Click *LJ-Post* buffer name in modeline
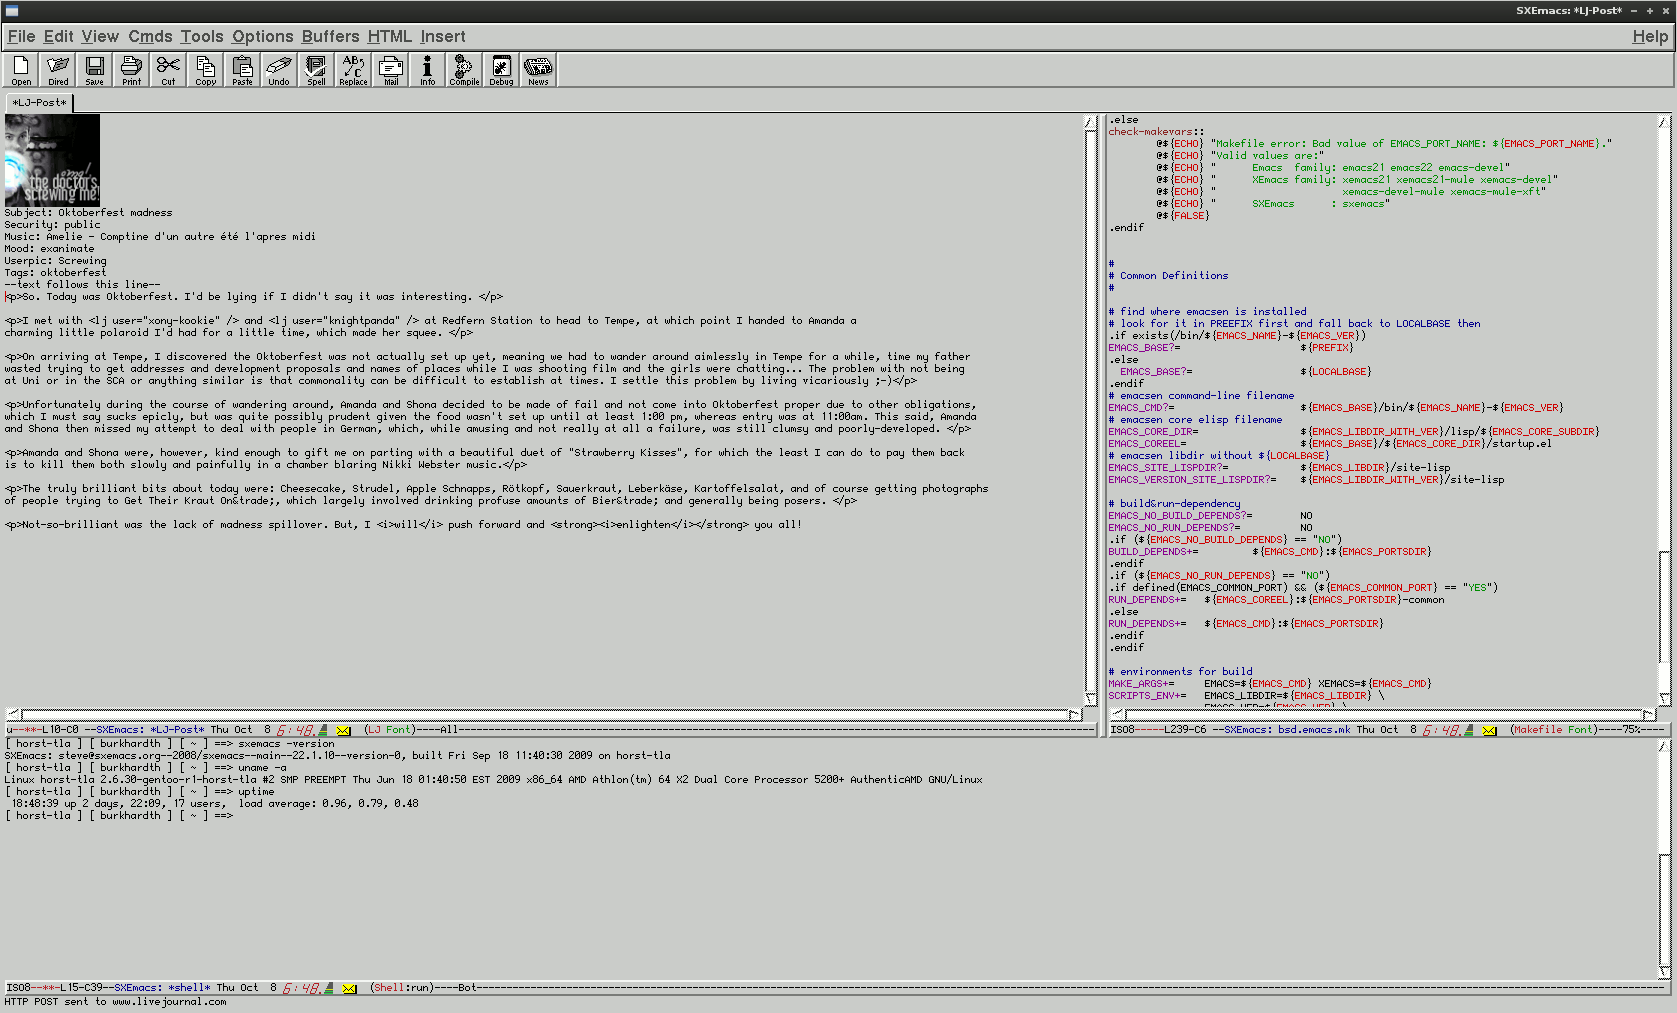The width and height of the screenshot is (1677, 1013). click(x=178, y=730)
